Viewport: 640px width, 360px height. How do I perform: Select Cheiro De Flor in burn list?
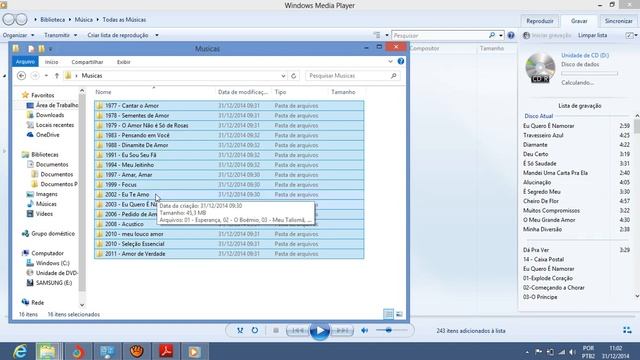[x=576, y=201]
